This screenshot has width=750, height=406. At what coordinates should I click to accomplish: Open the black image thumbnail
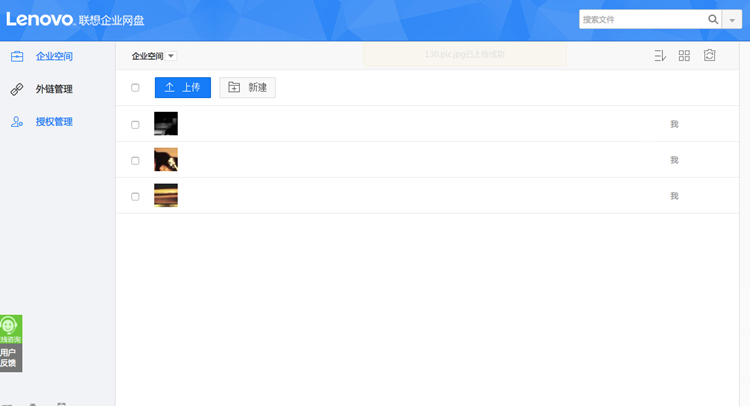tap(166, 123)
